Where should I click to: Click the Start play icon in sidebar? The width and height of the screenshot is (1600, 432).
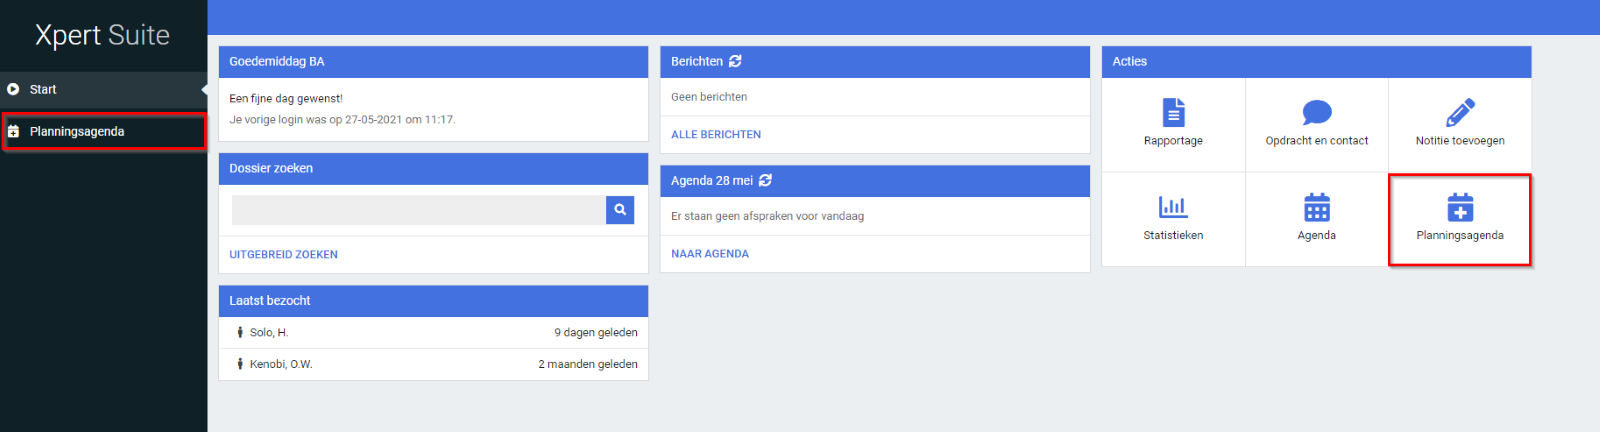(14, 89)
